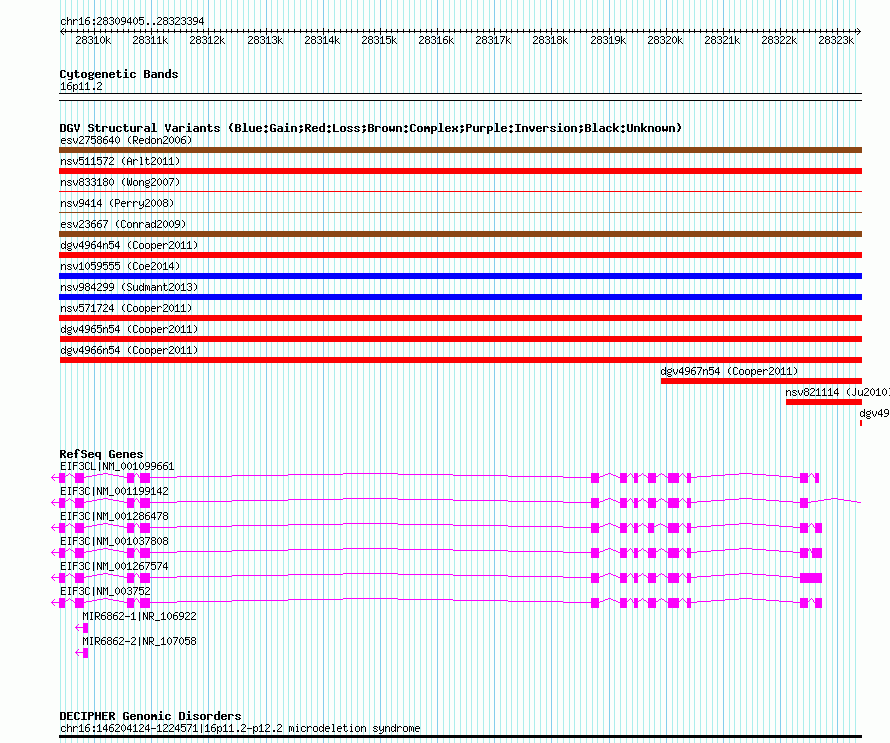The image size is (890, 743).
Task: Select the EIF3C|NM_001286478 transcript label
Action: point(114,517)
